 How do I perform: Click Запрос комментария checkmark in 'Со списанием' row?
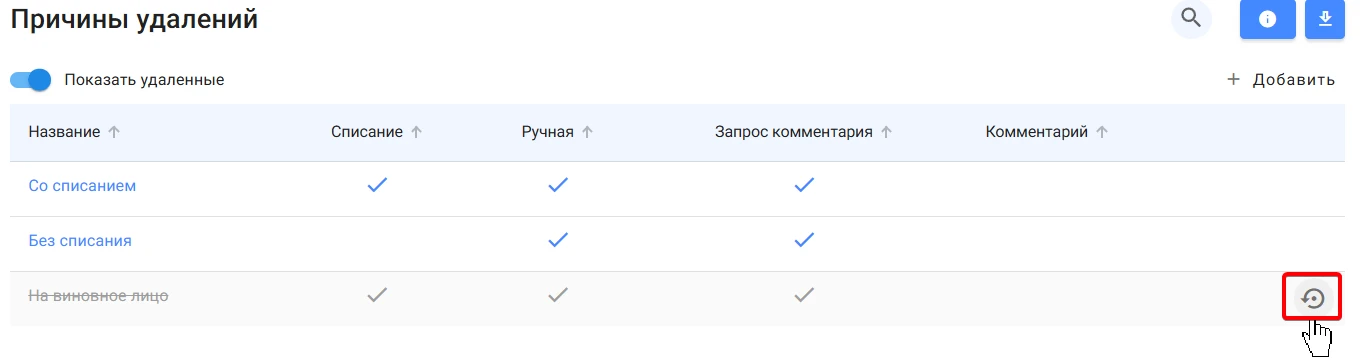(x=804, y=185)
